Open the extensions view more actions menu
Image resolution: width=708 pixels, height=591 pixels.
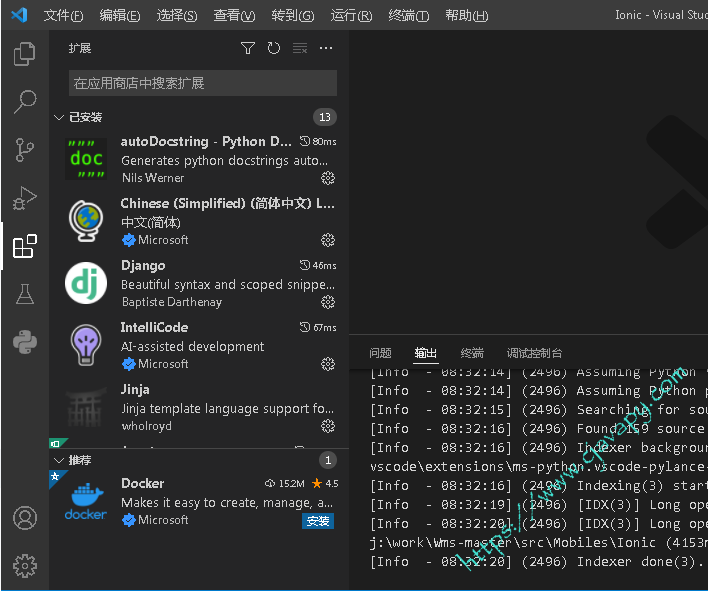click(x=326, y=48)
